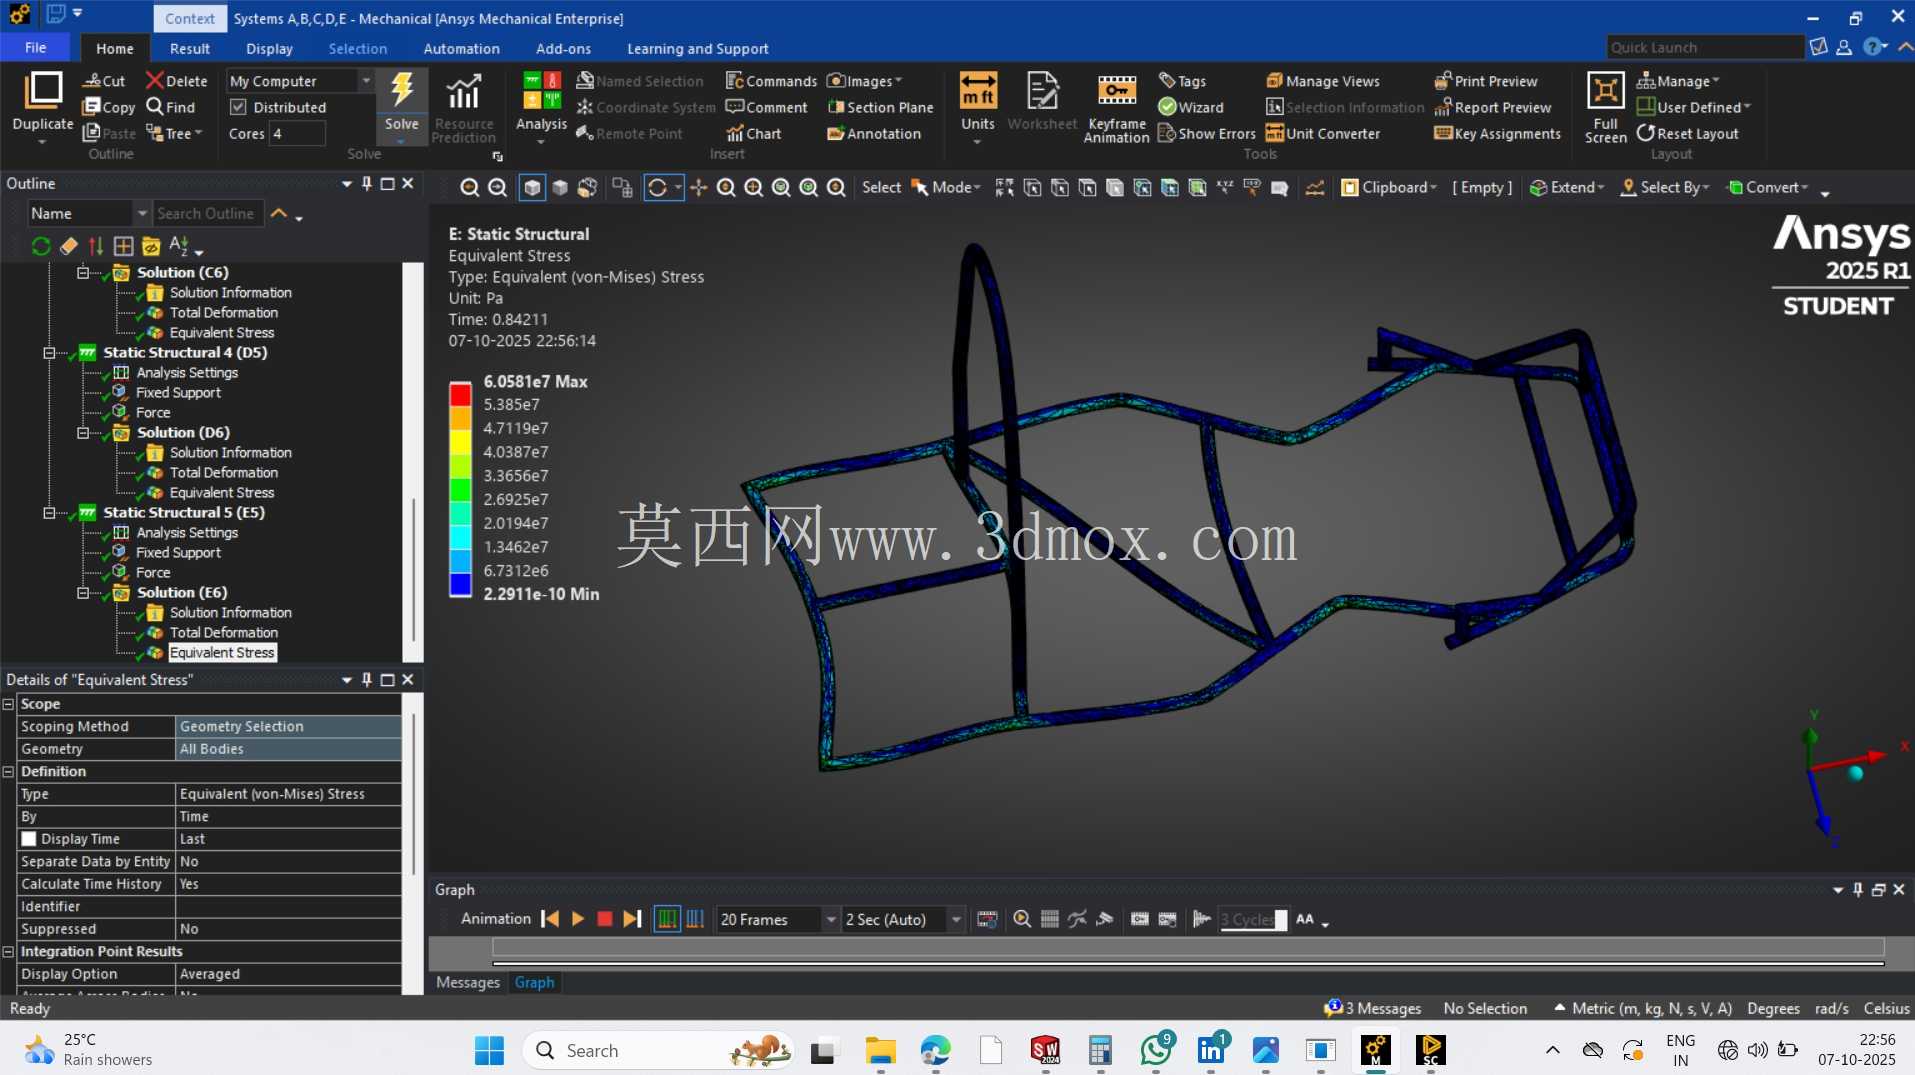Pin the Details panel
This screenshot has width=1915, height=1075.
point(367,679)
